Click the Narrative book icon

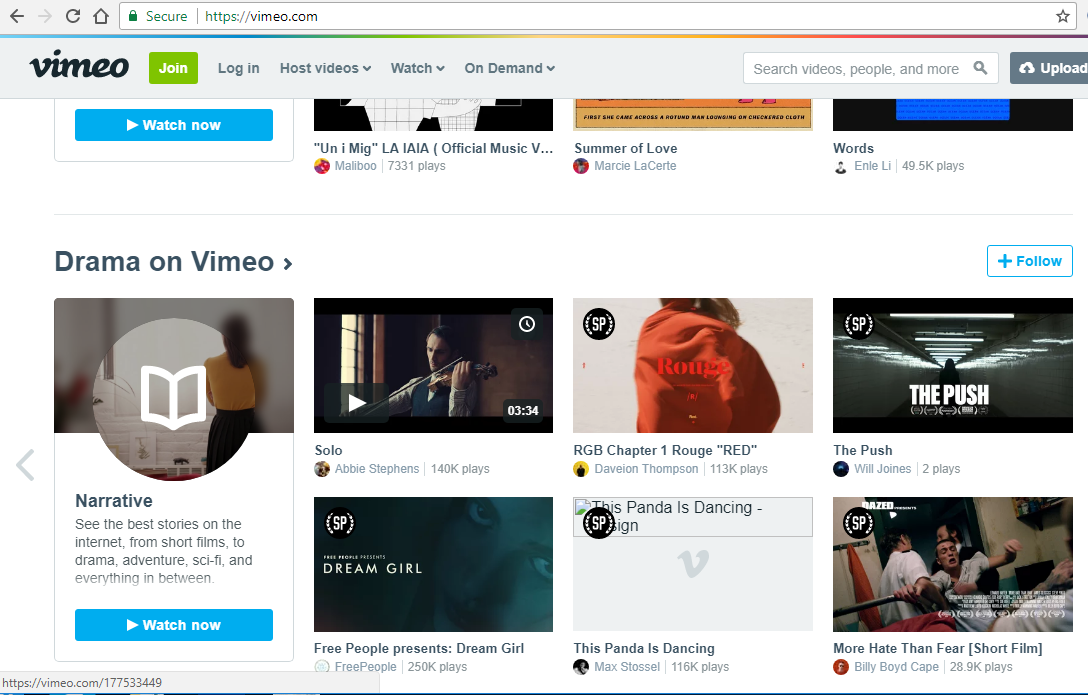tap(173, 396)
